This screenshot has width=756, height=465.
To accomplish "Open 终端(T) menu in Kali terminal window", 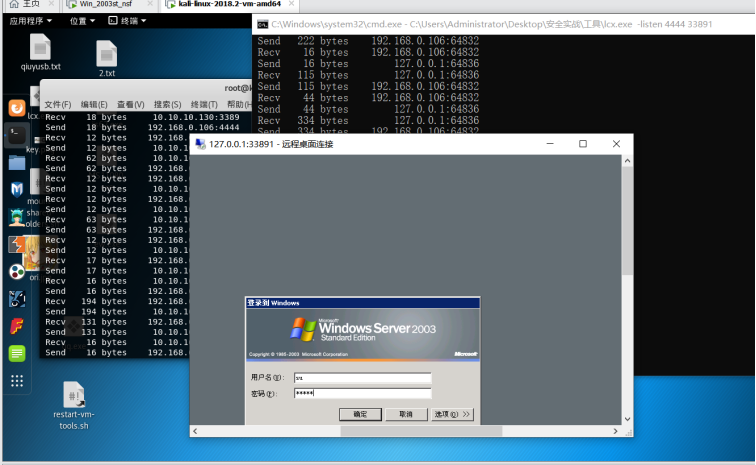I will (204, 105).
